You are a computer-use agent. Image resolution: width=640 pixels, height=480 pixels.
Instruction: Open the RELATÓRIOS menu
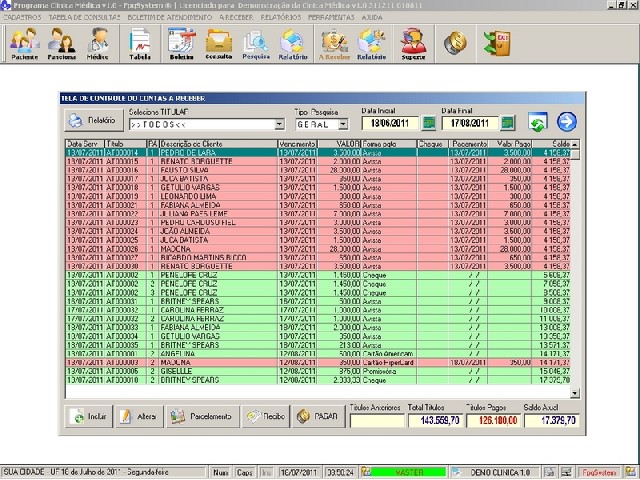tap(281, 18)
